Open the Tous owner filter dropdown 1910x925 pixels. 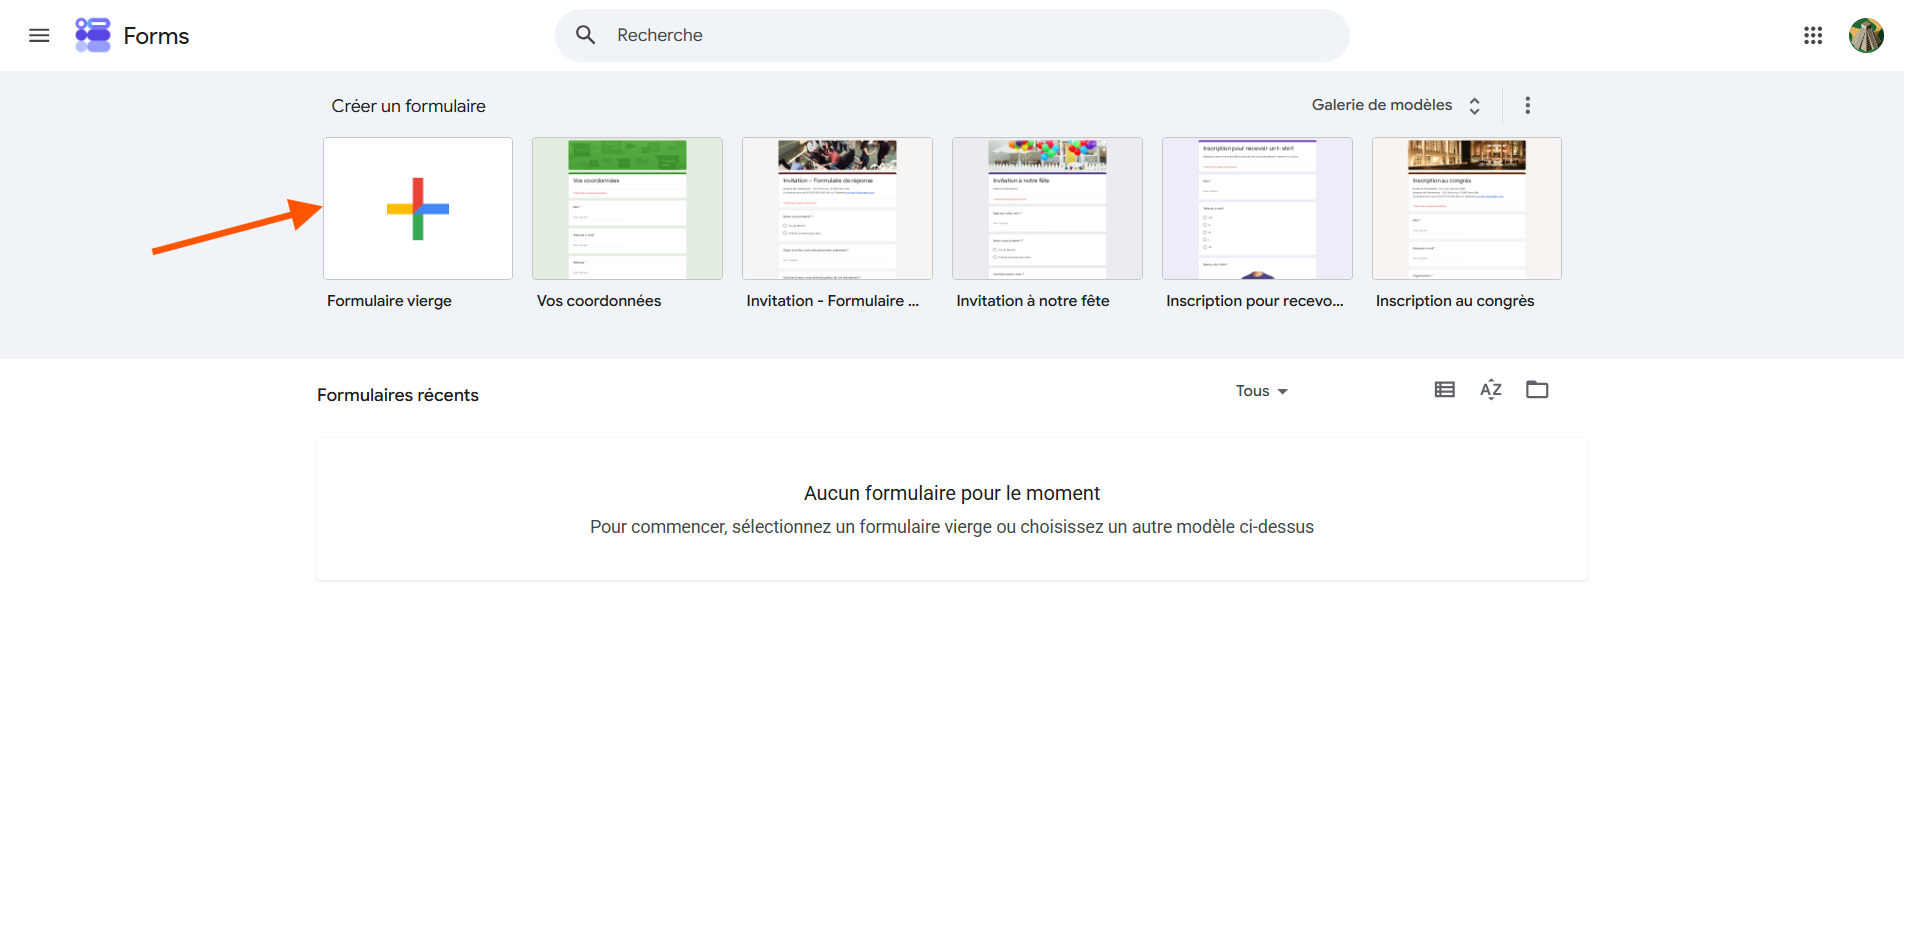[x=1261, y=391]
